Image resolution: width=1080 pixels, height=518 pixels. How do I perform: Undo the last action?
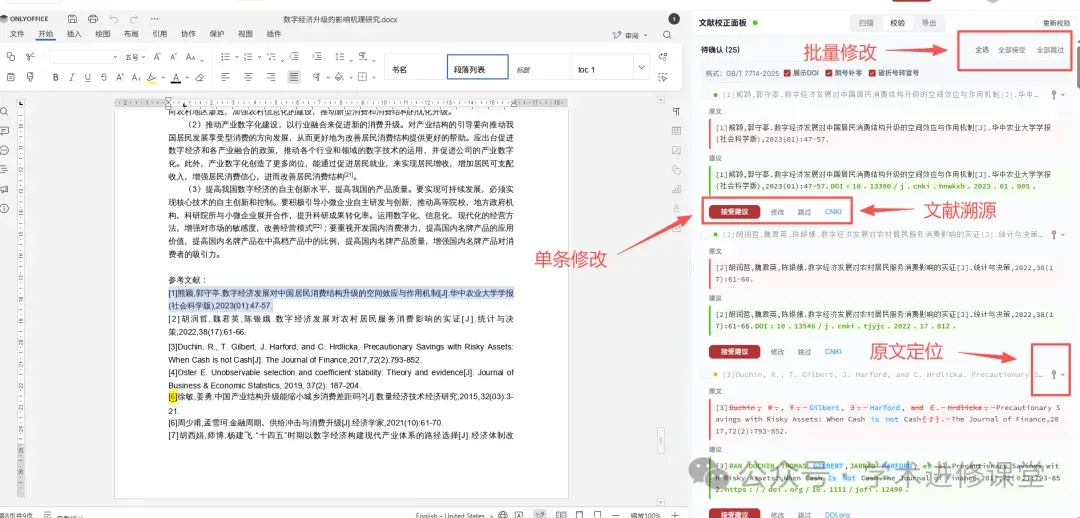point(114,19)
